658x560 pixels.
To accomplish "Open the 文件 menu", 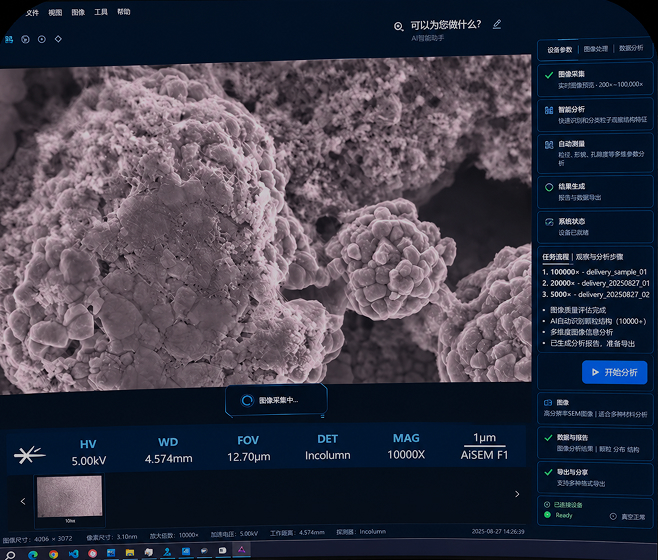I will pos(32,13).
